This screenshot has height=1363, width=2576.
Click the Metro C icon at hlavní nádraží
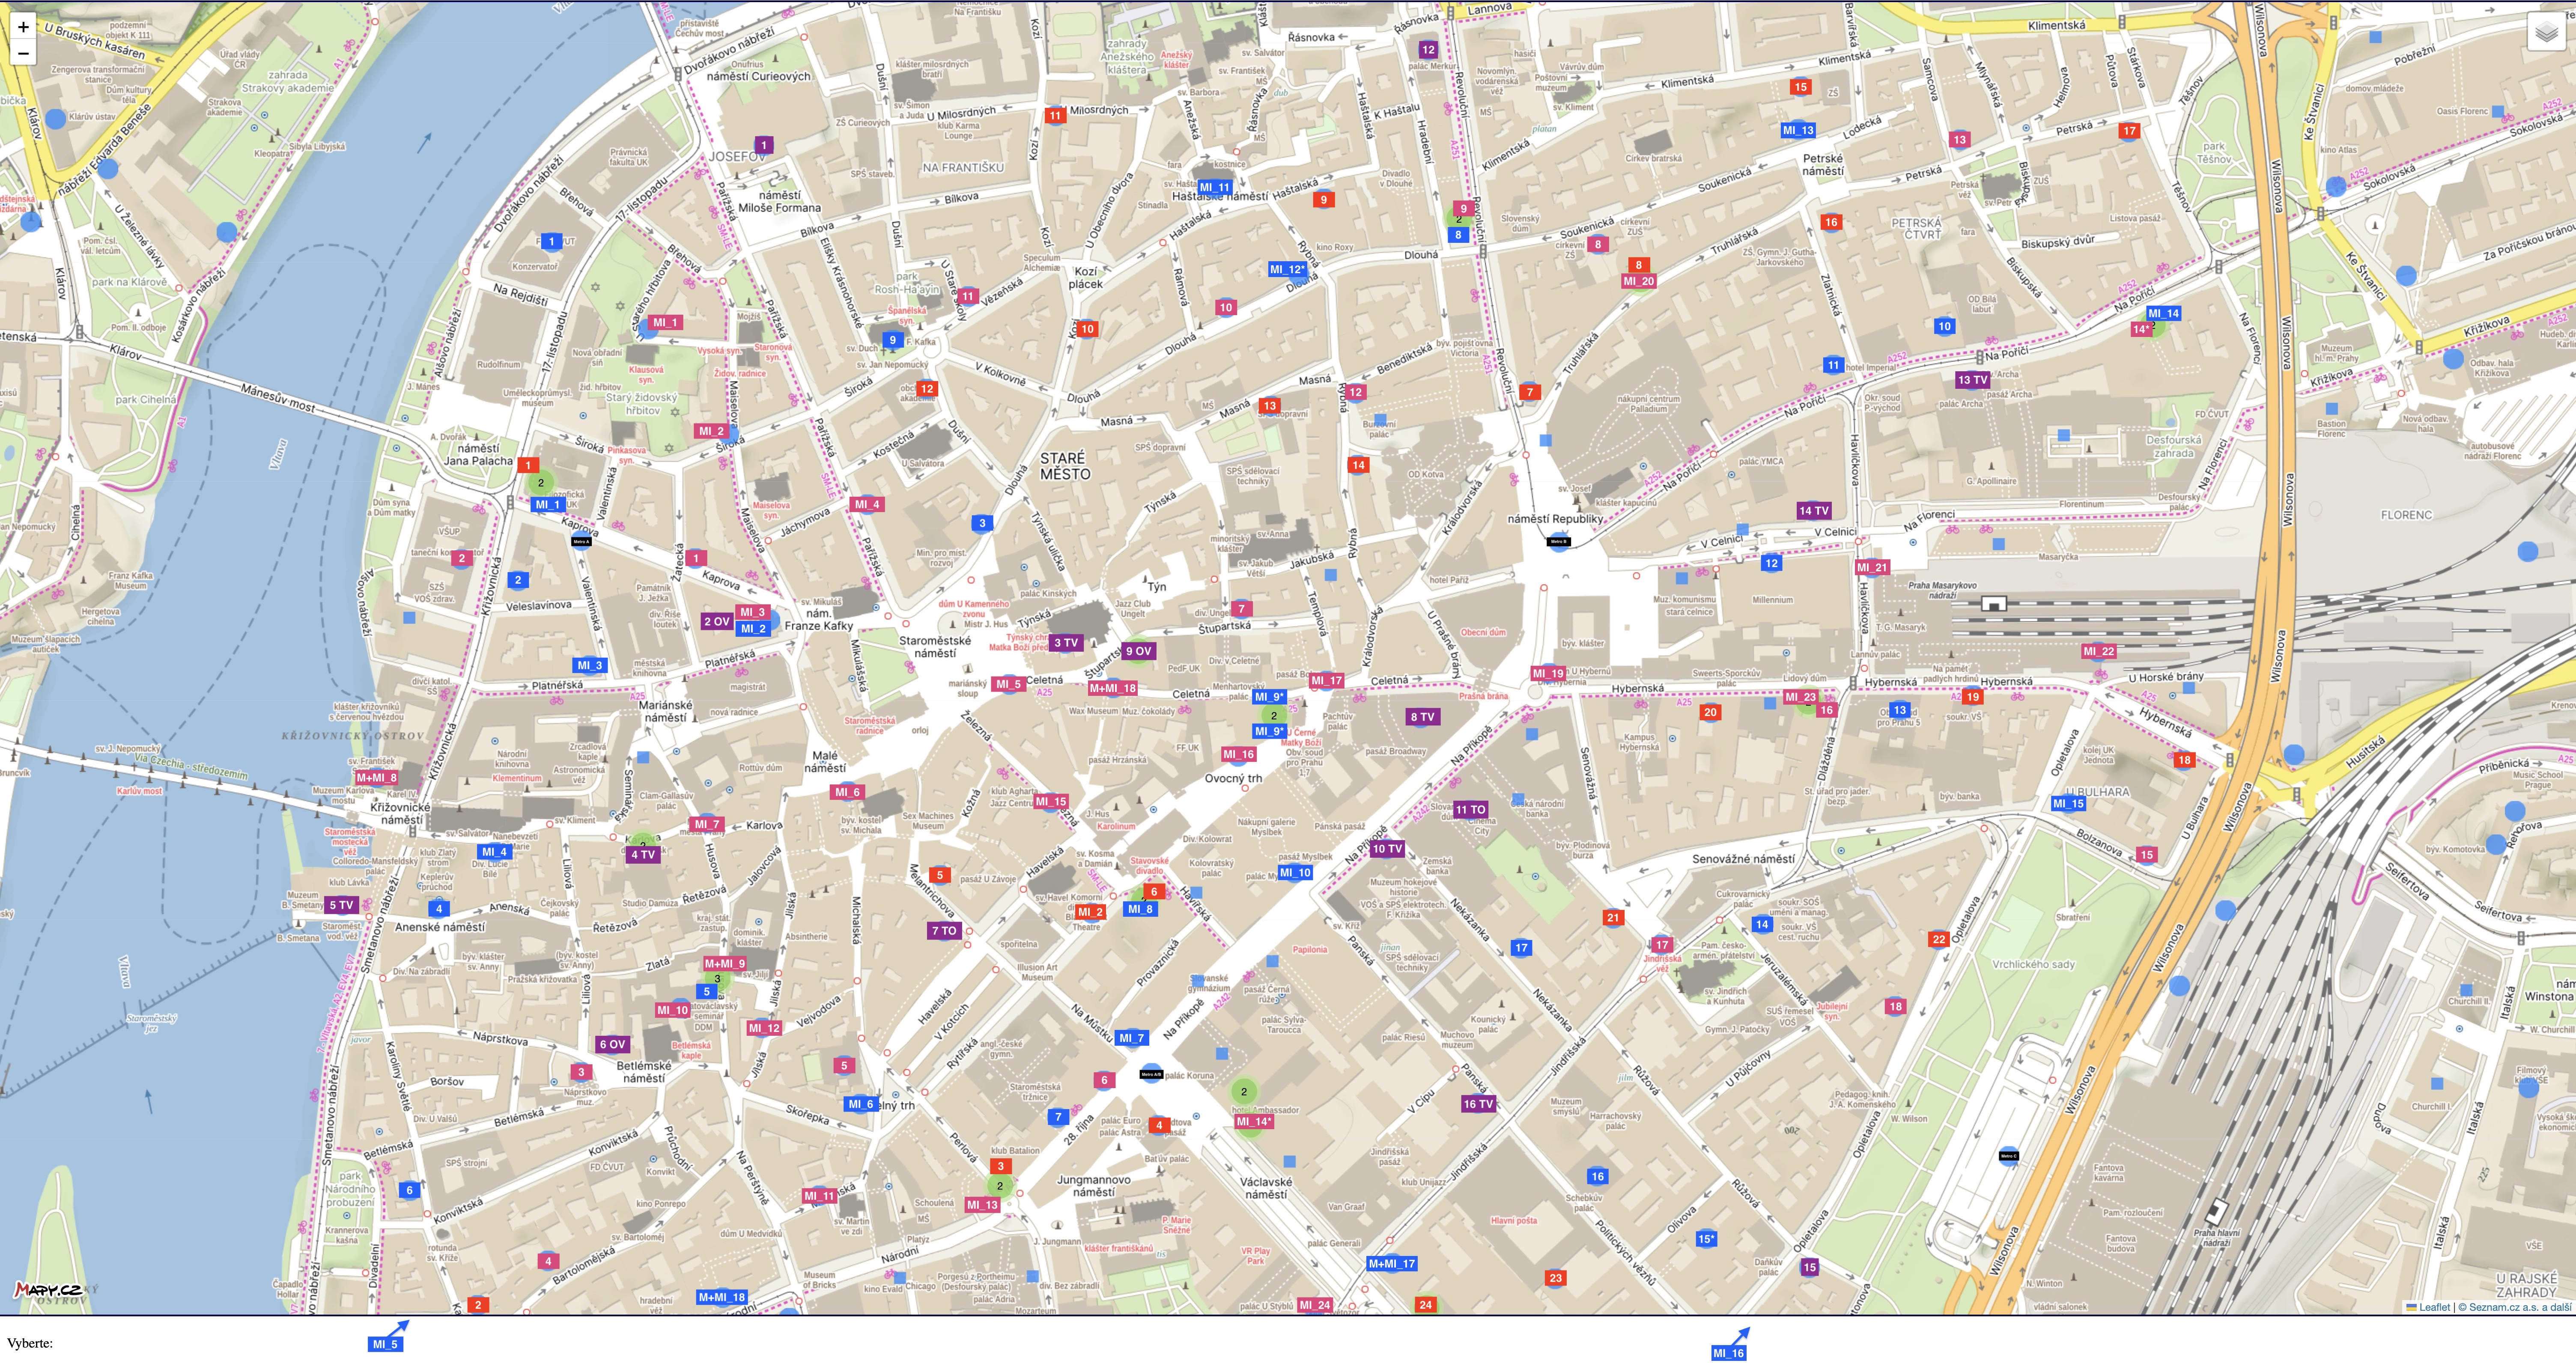(x=2009, y=1156)
